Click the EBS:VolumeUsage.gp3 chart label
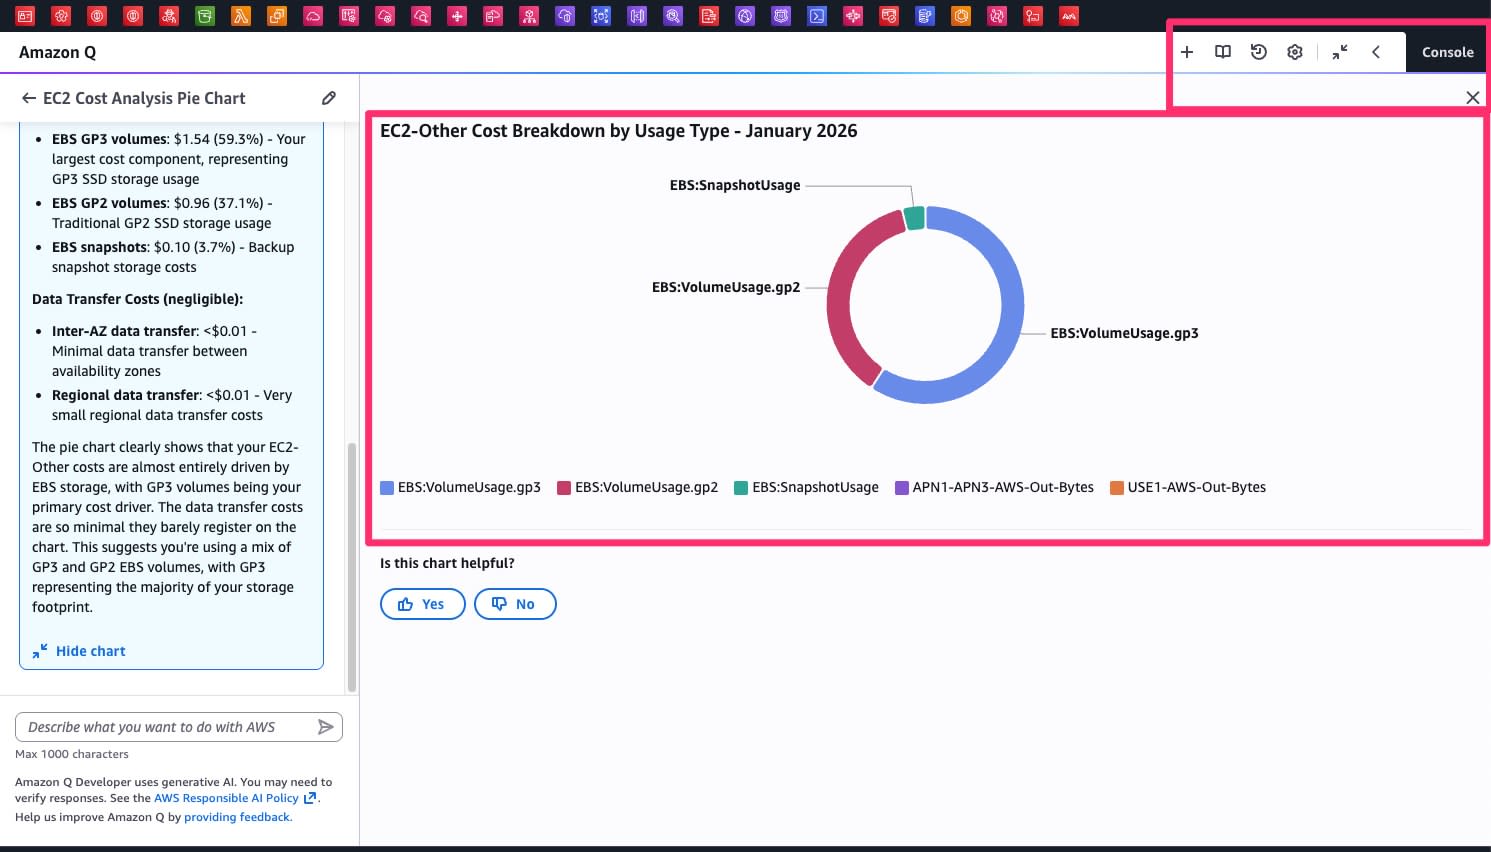The height and width of the screenshot is (852, 1491). pos(1124,333)
